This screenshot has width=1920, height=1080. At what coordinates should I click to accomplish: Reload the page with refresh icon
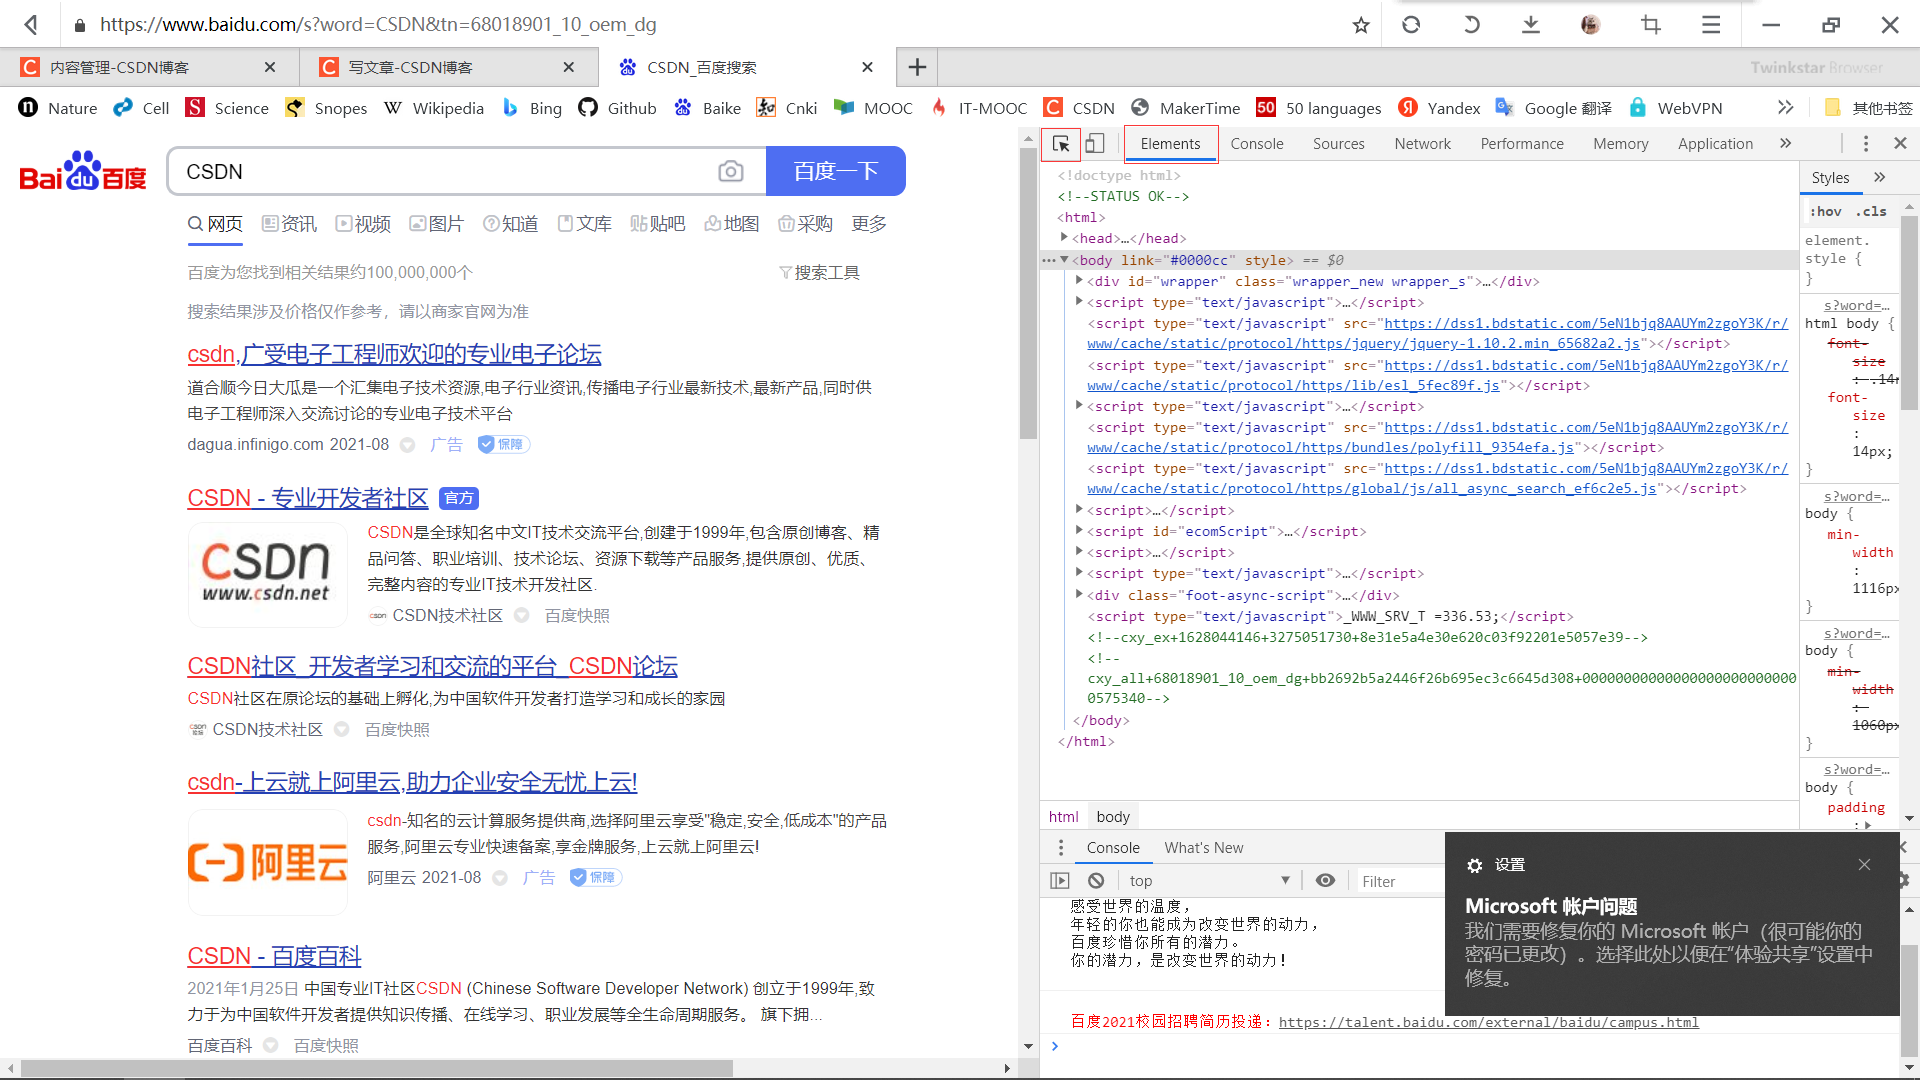(1411, 24)
